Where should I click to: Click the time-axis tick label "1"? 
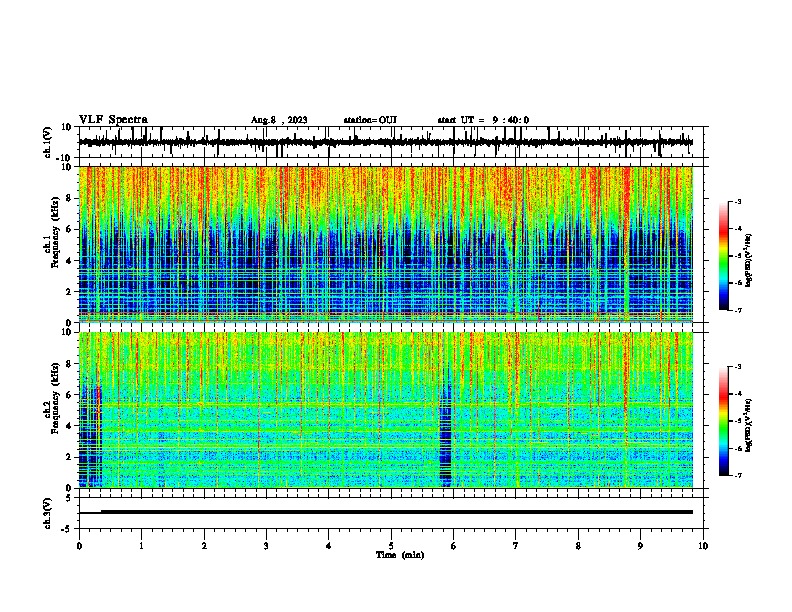coord(141,546)
